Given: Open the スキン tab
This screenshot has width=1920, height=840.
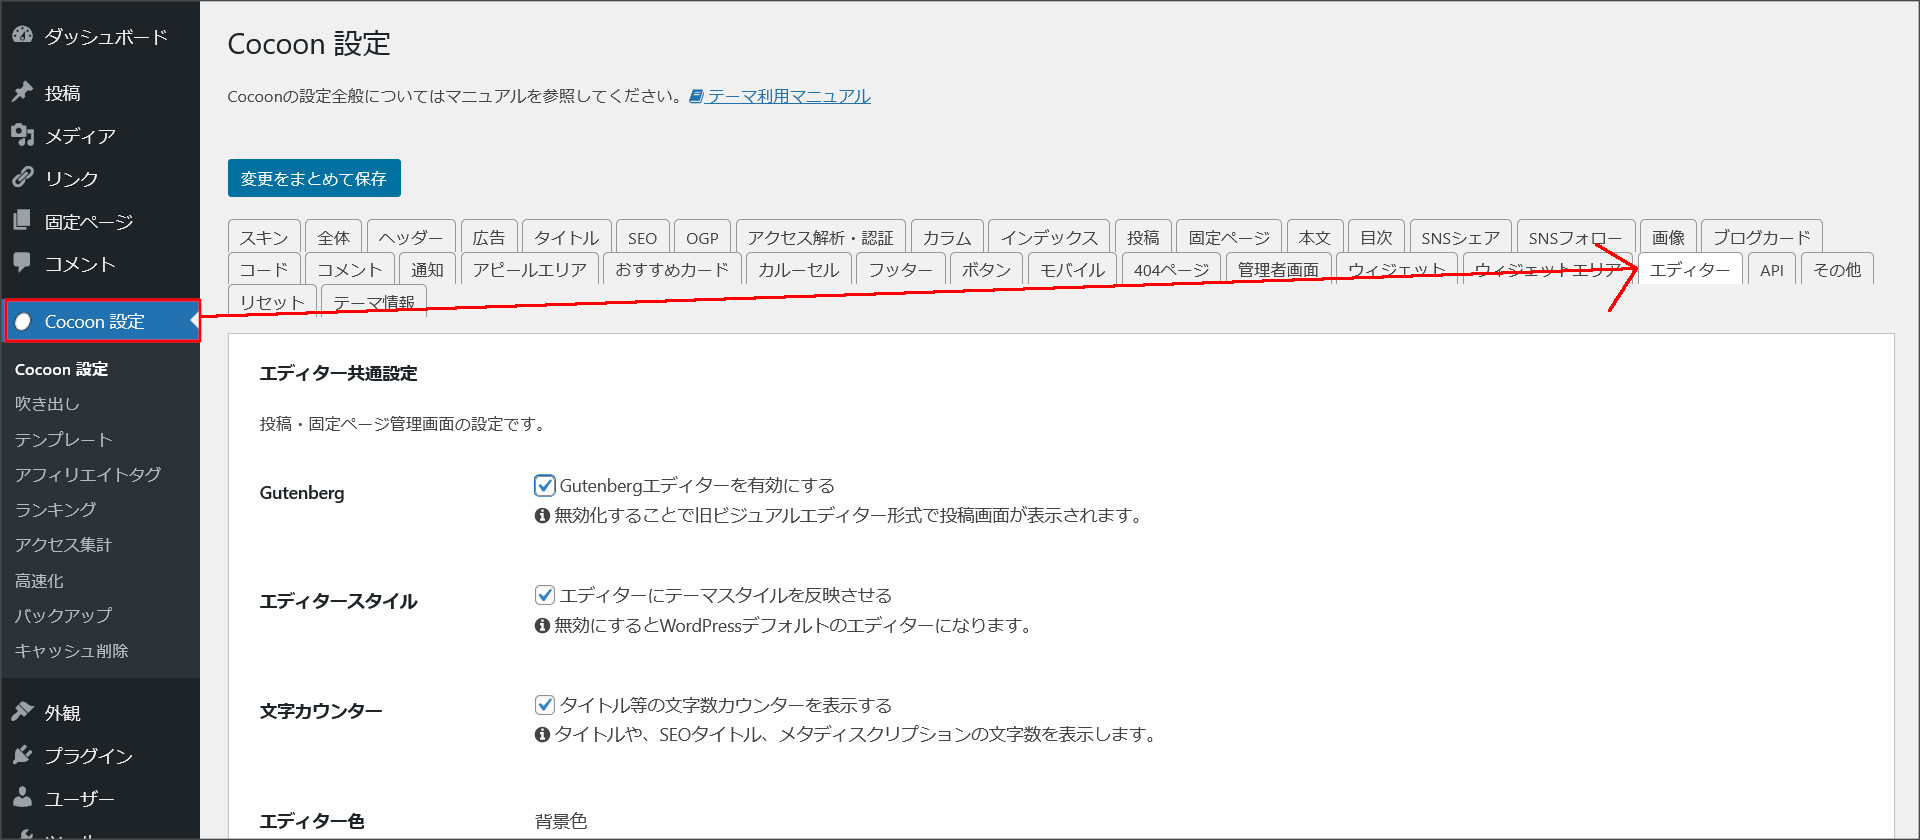Looking at the screenshot, I should [264, 237].
